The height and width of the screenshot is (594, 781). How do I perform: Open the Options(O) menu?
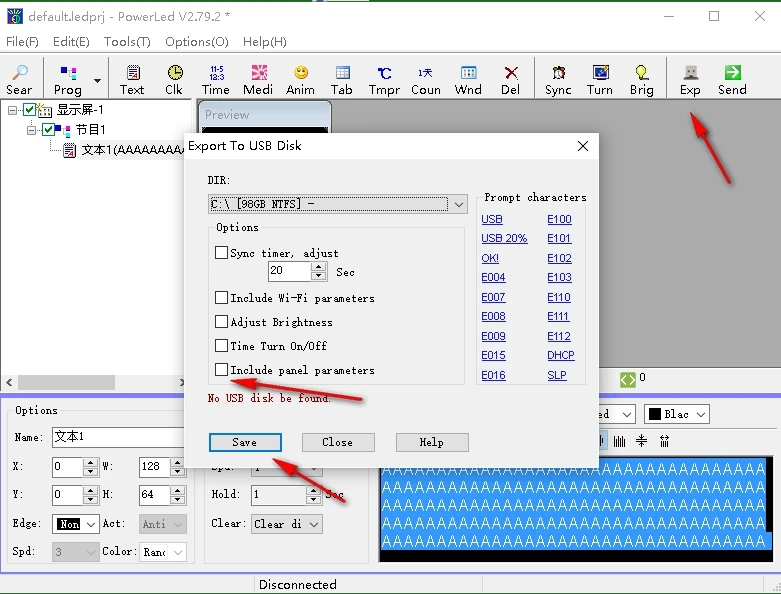pos(197,42)
